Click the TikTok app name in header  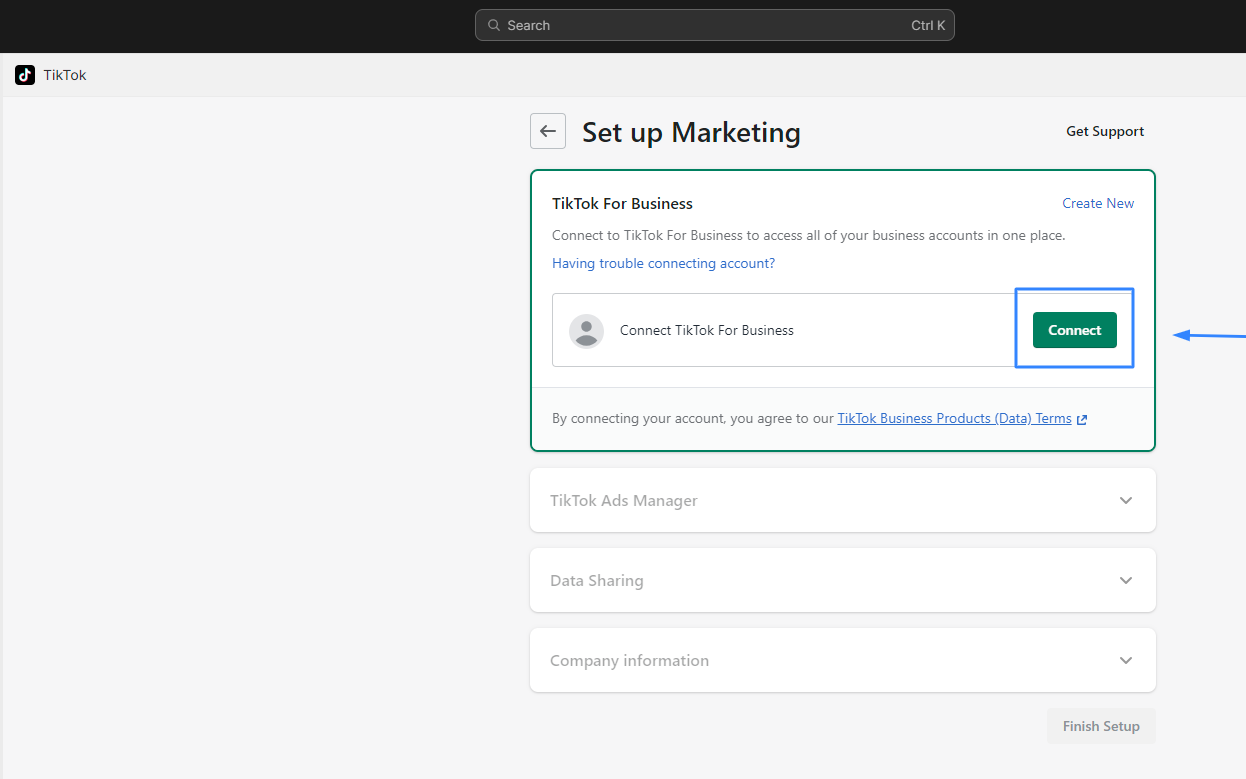[x=65, y=75]
